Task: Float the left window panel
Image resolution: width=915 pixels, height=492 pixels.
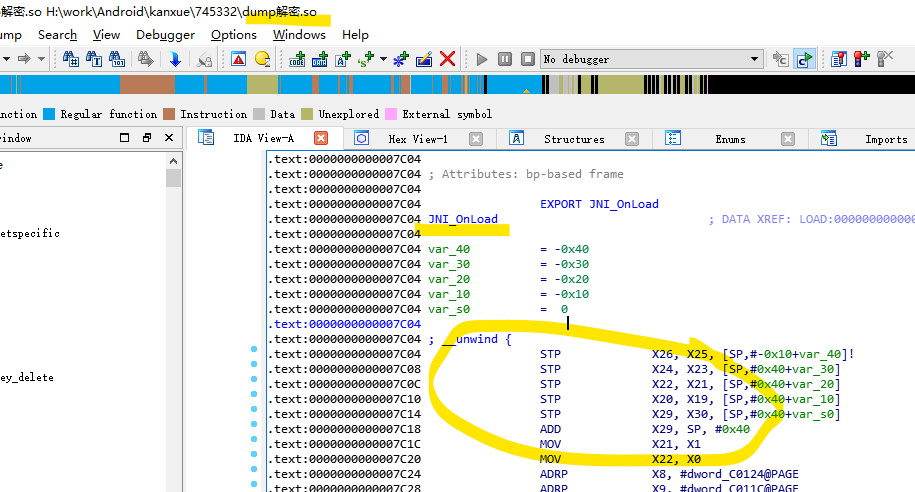Action: [x=146, y=138]
